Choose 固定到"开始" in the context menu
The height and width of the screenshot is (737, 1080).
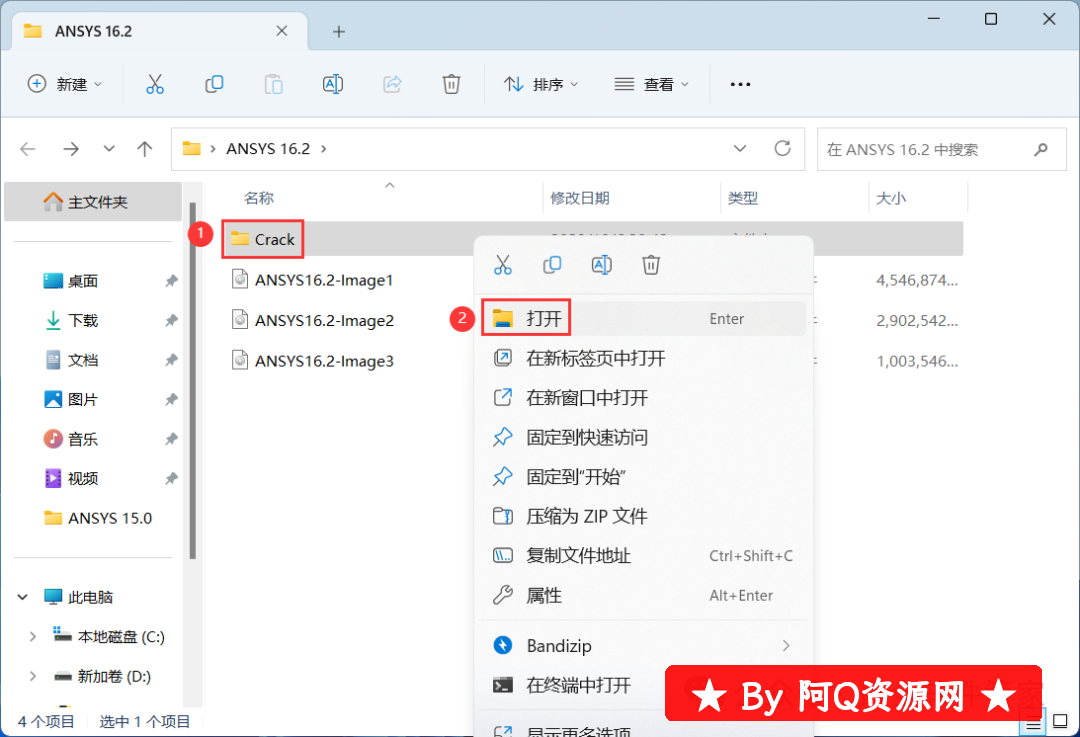643,477
